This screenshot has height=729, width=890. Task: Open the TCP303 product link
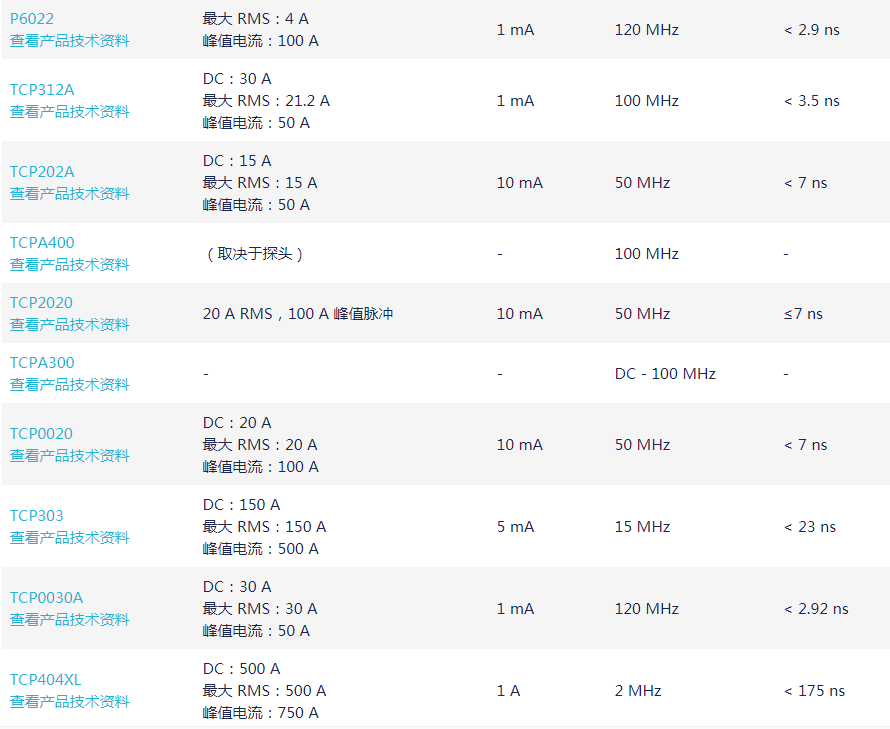(x=37, y=516)
